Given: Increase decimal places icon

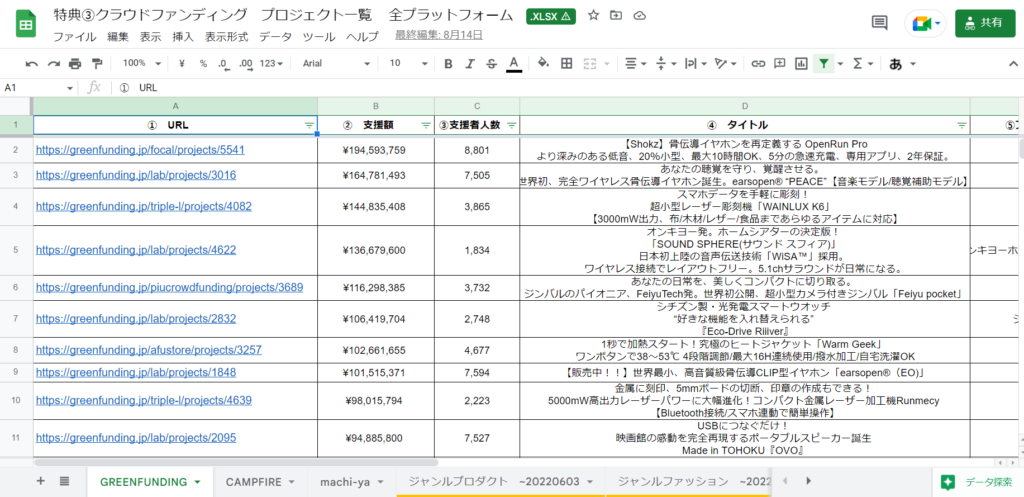Looking at the screenshot, I should coord(246,63).
